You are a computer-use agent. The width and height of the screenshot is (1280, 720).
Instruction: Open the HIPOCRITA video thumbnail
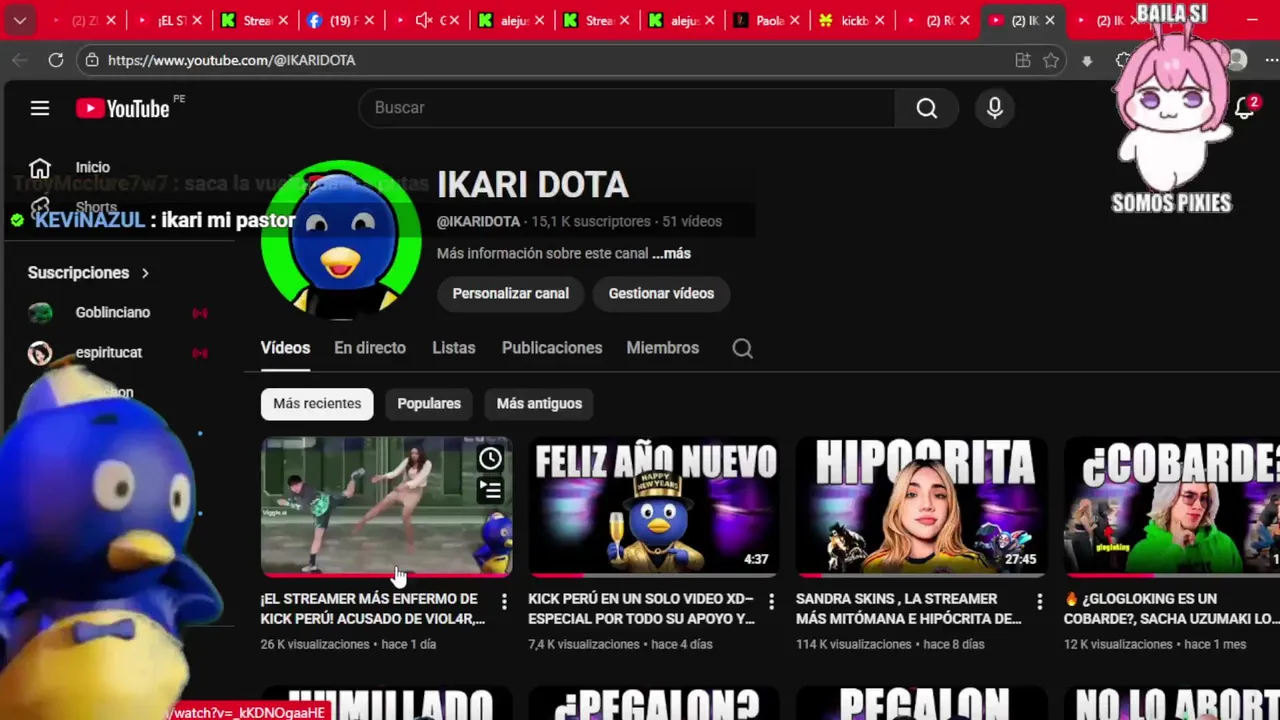[x=921, y=507]
